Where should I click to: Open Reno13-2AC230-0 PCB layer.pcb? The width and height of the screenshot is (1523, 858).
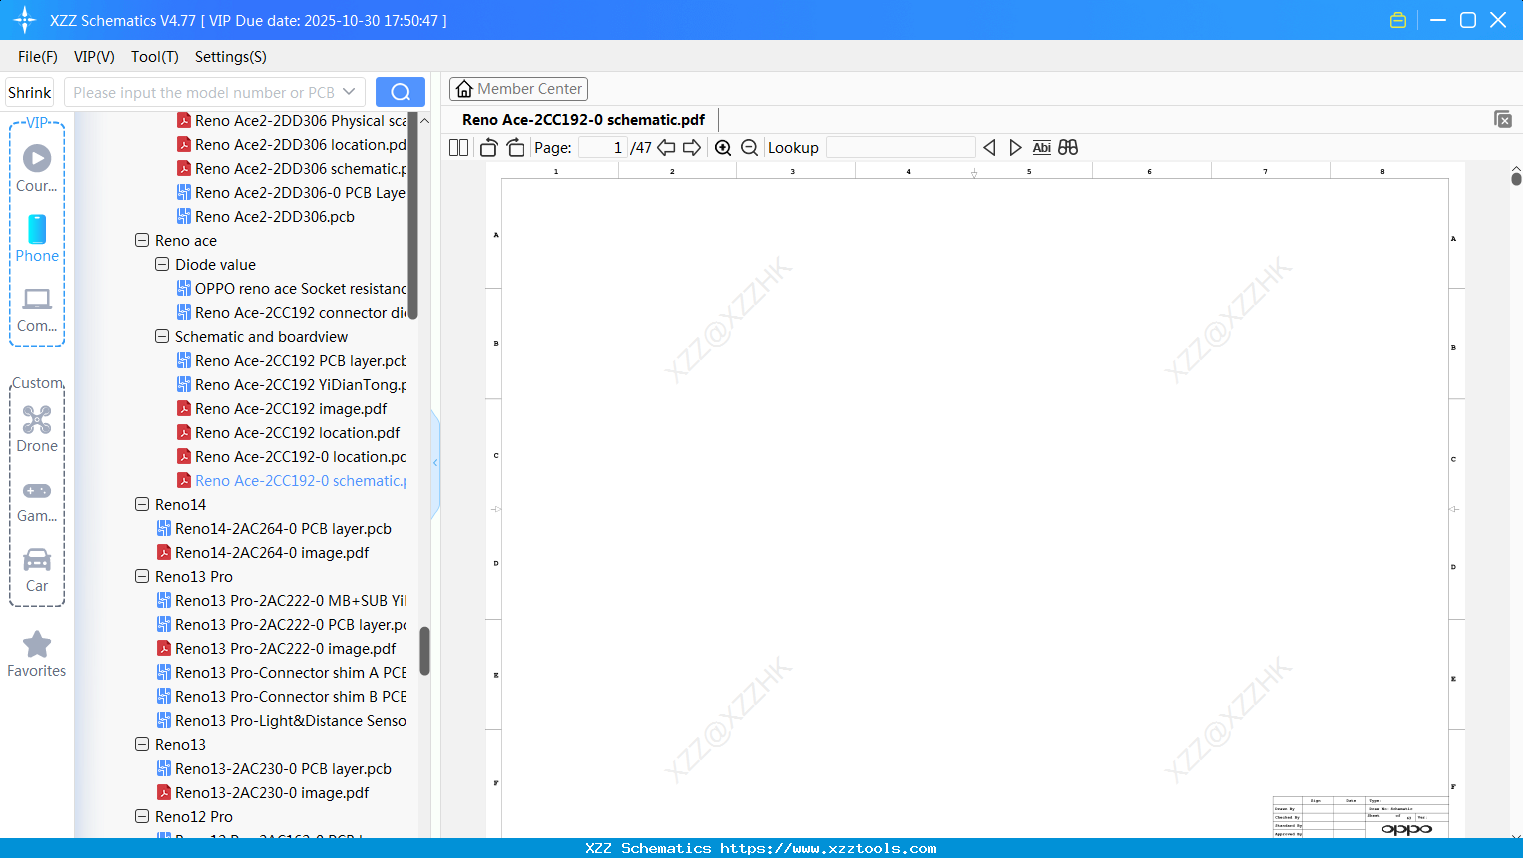(274, 769)
